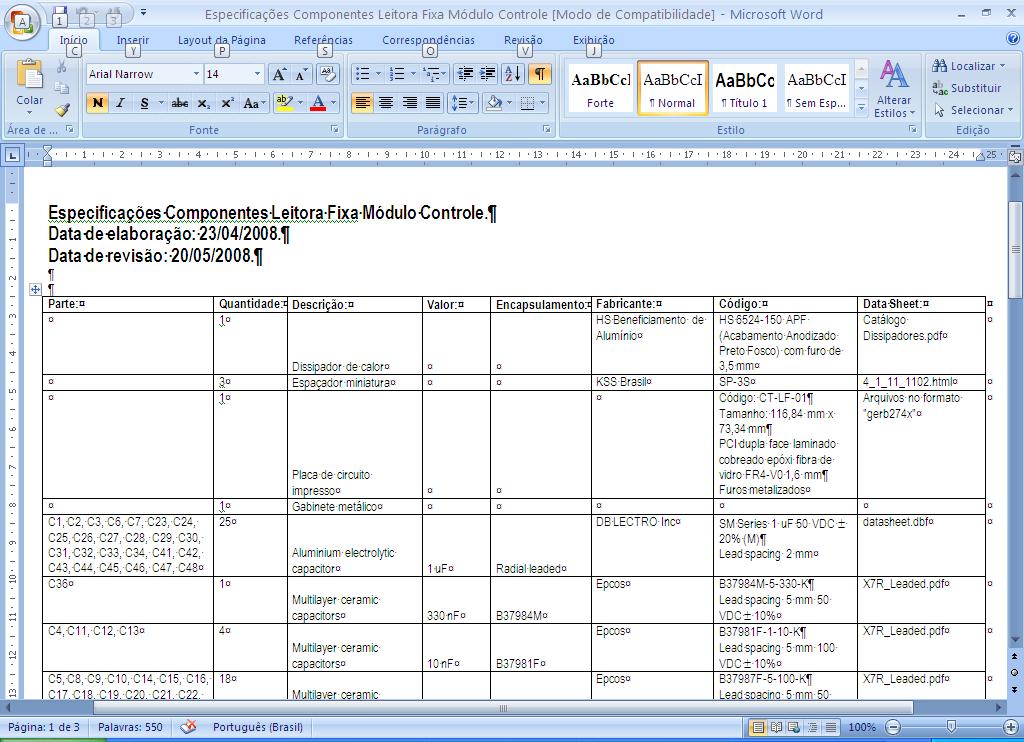
Task: Click the Substituir button
Action: pos(967,88)
